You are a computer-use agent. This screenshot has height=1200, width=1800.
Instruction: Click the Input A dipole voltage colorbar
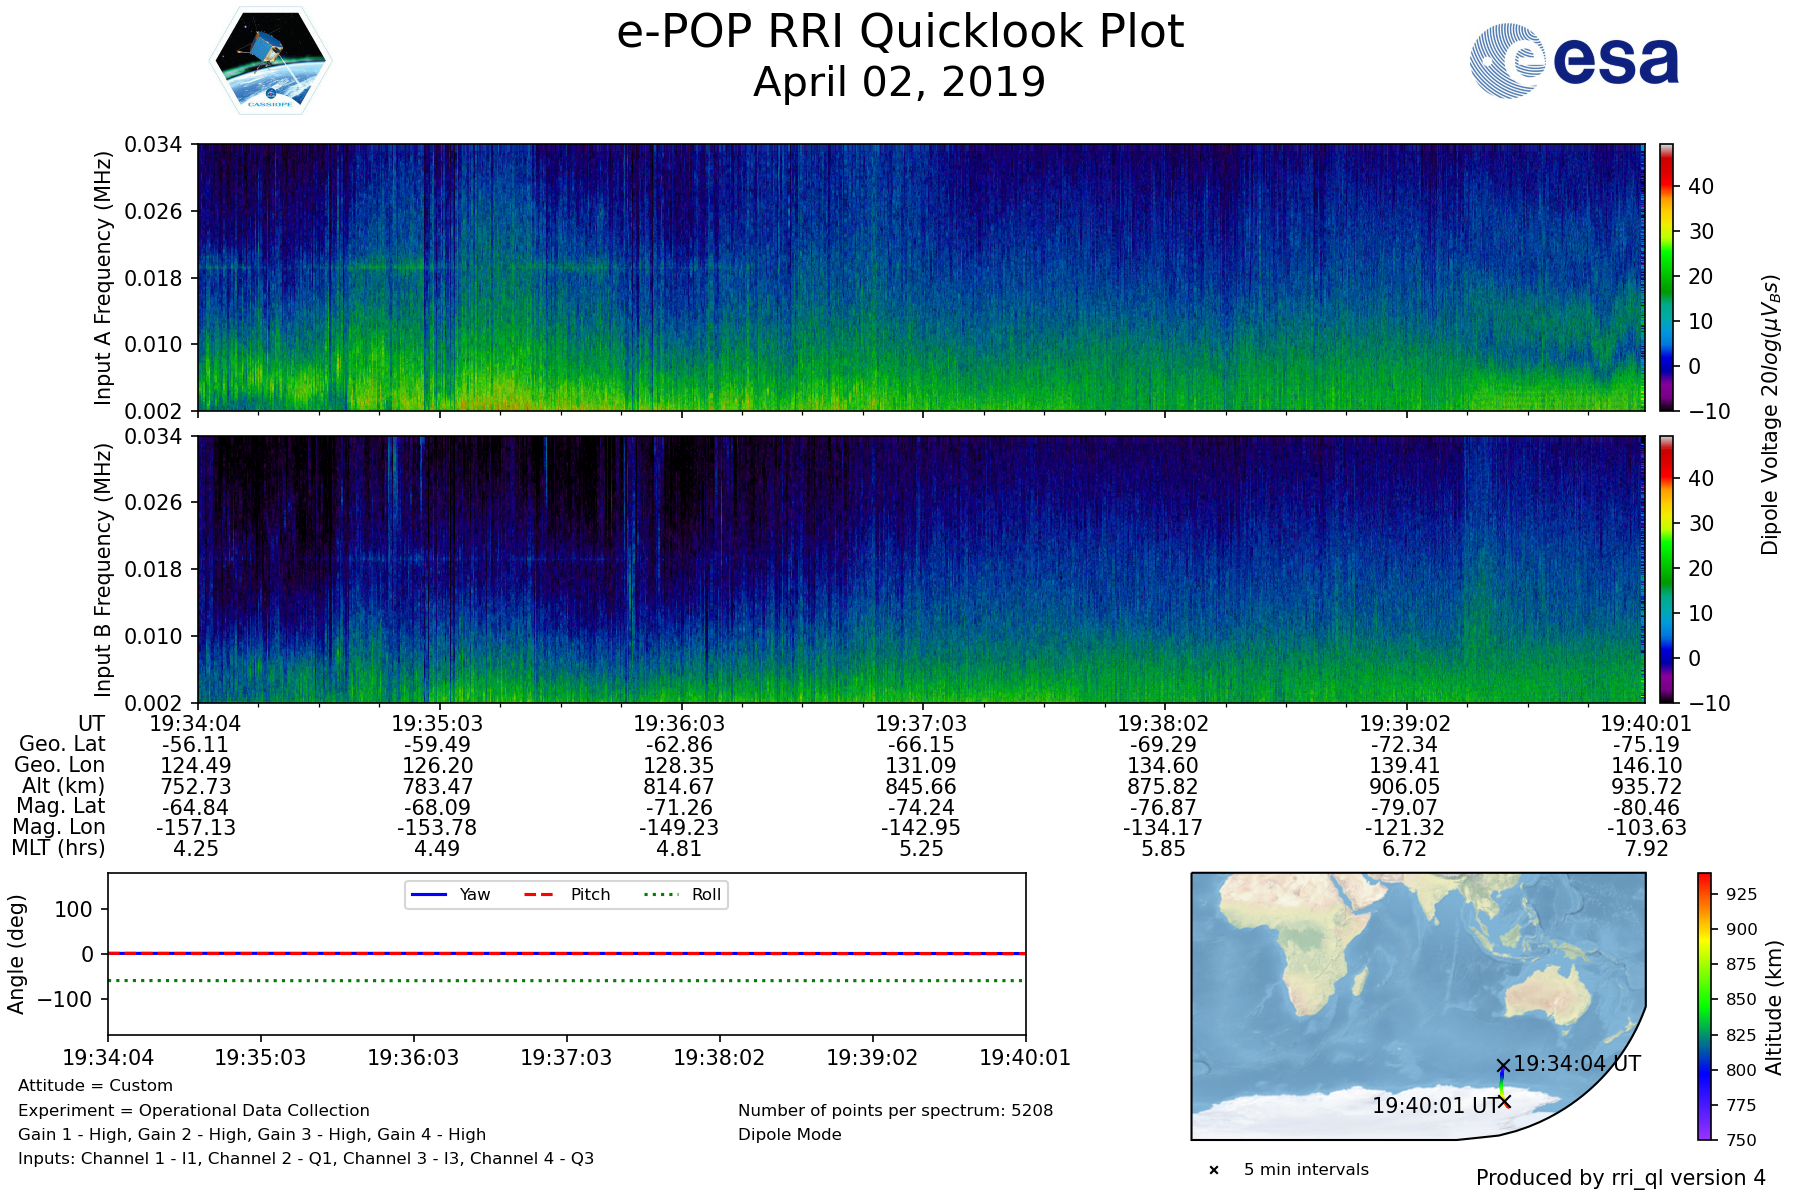(x=1667, y=277)
